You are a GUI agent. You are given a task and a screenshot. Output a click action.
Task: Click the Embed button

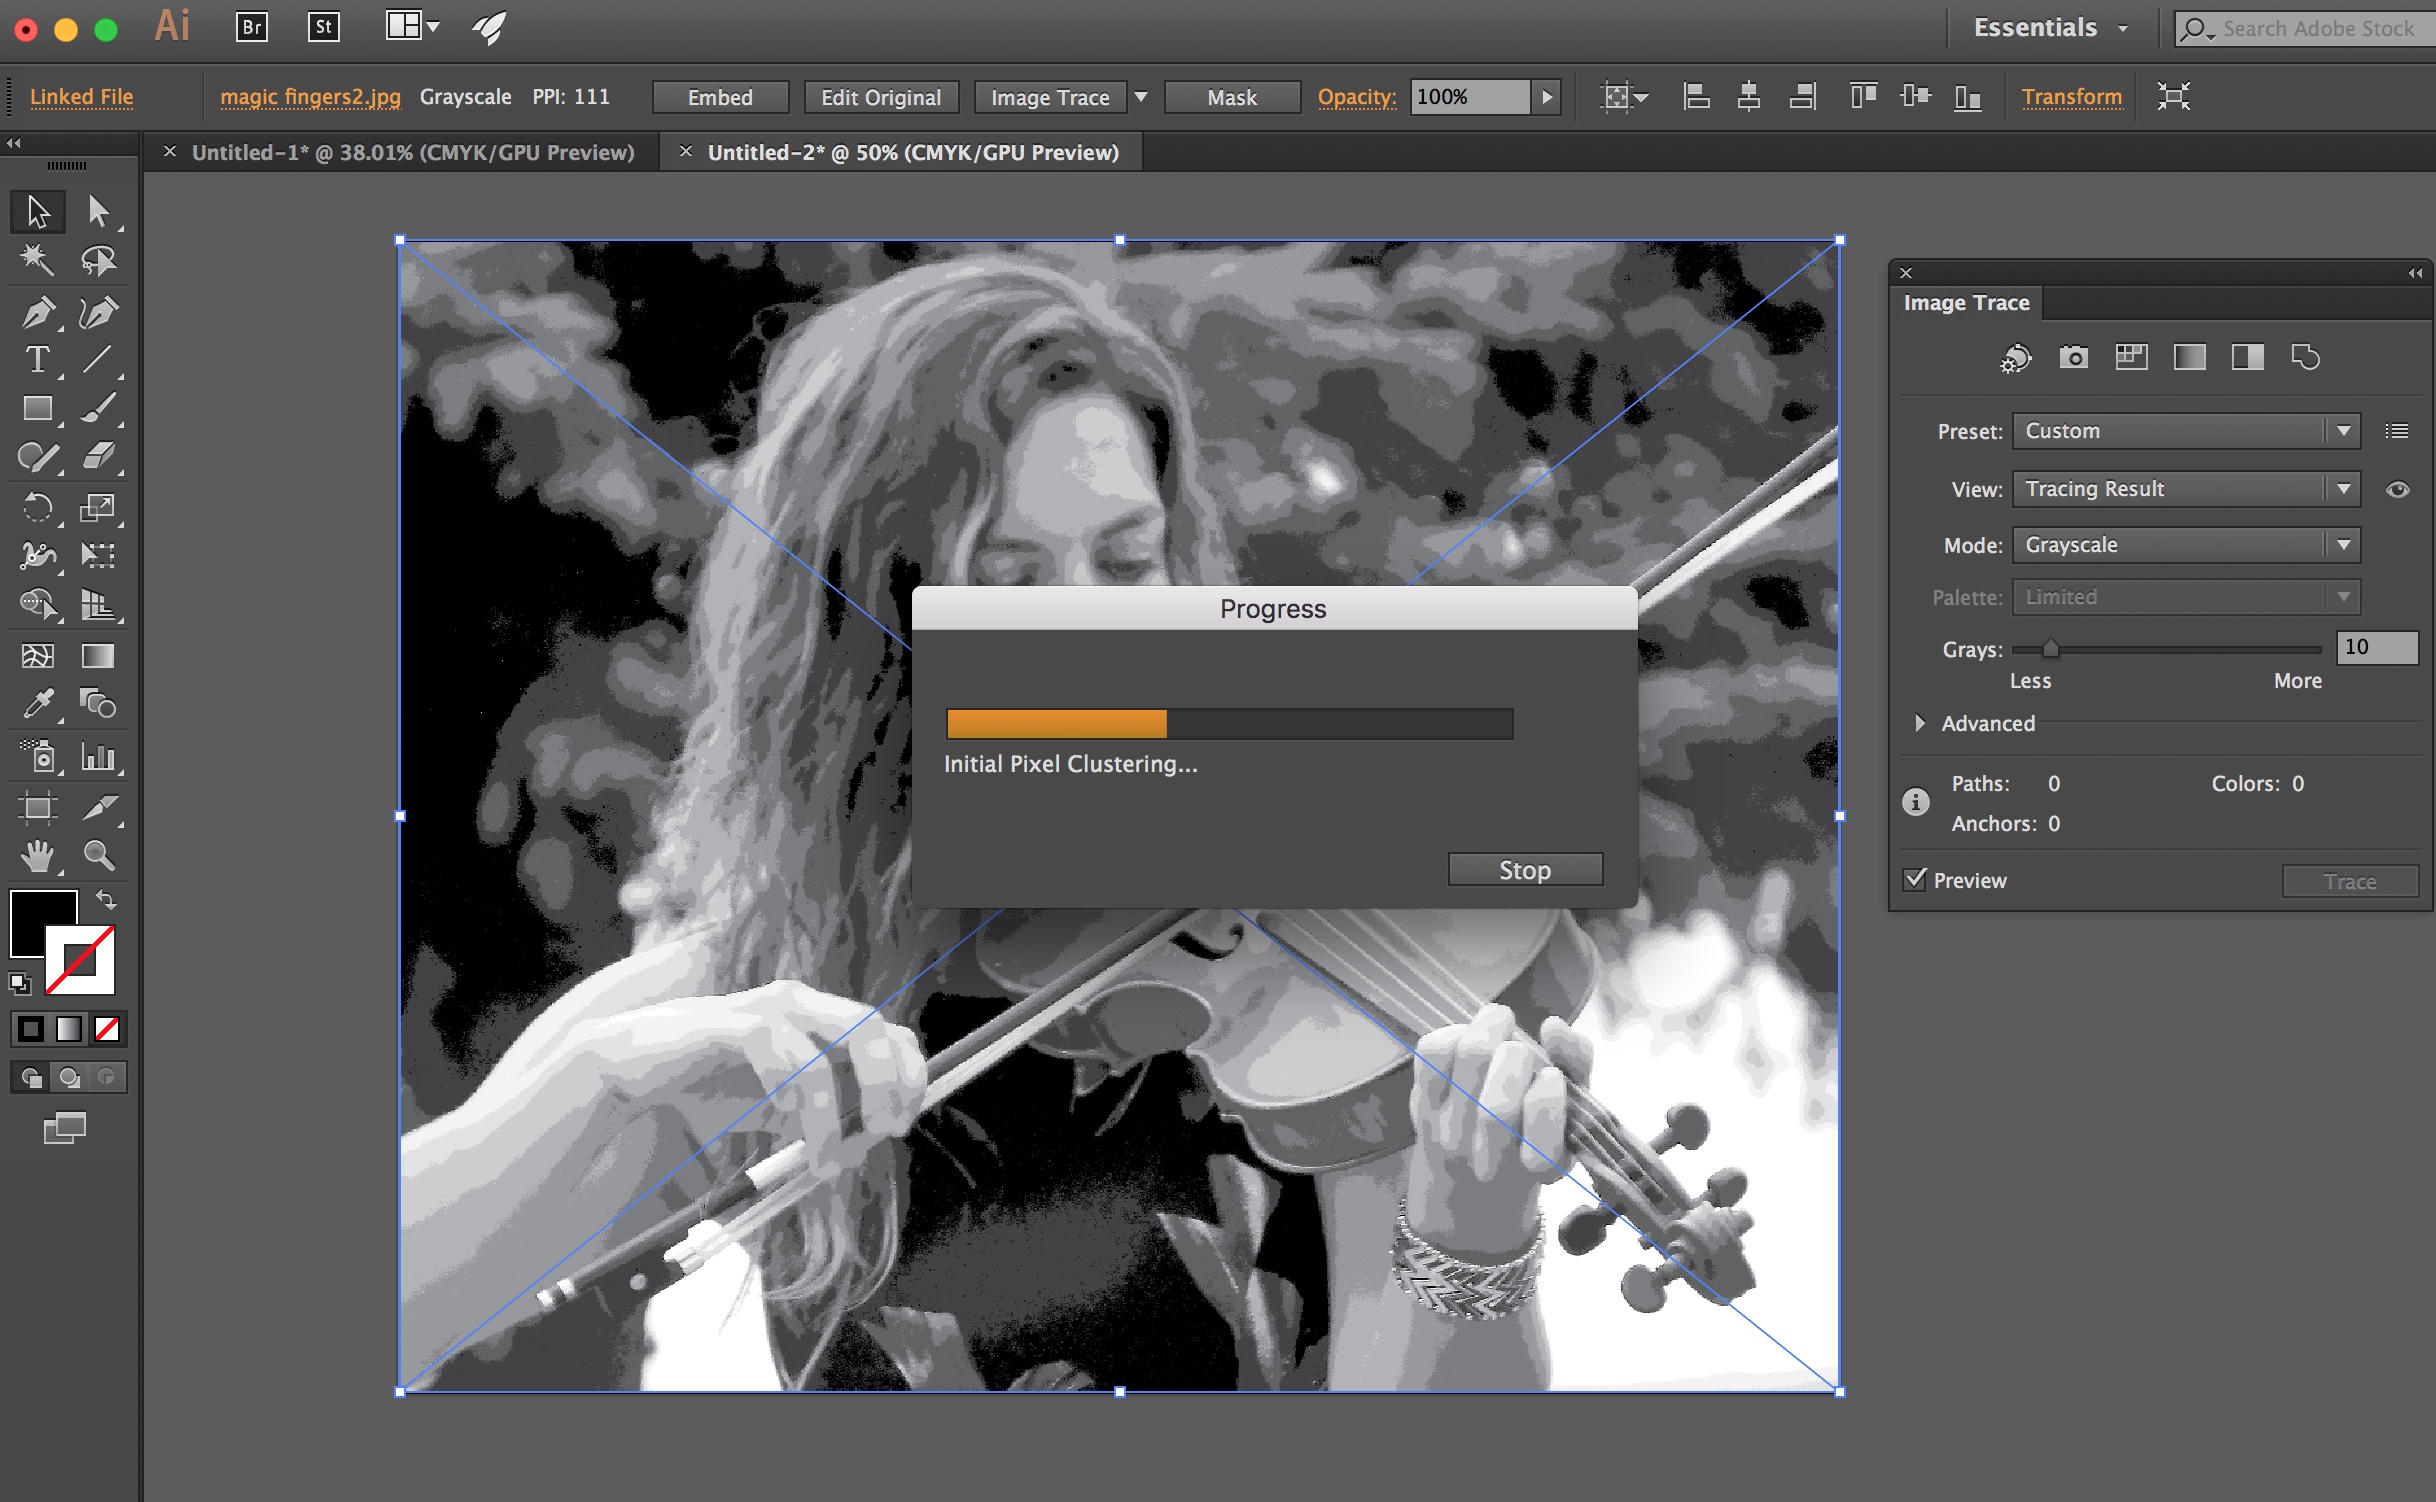720,97
